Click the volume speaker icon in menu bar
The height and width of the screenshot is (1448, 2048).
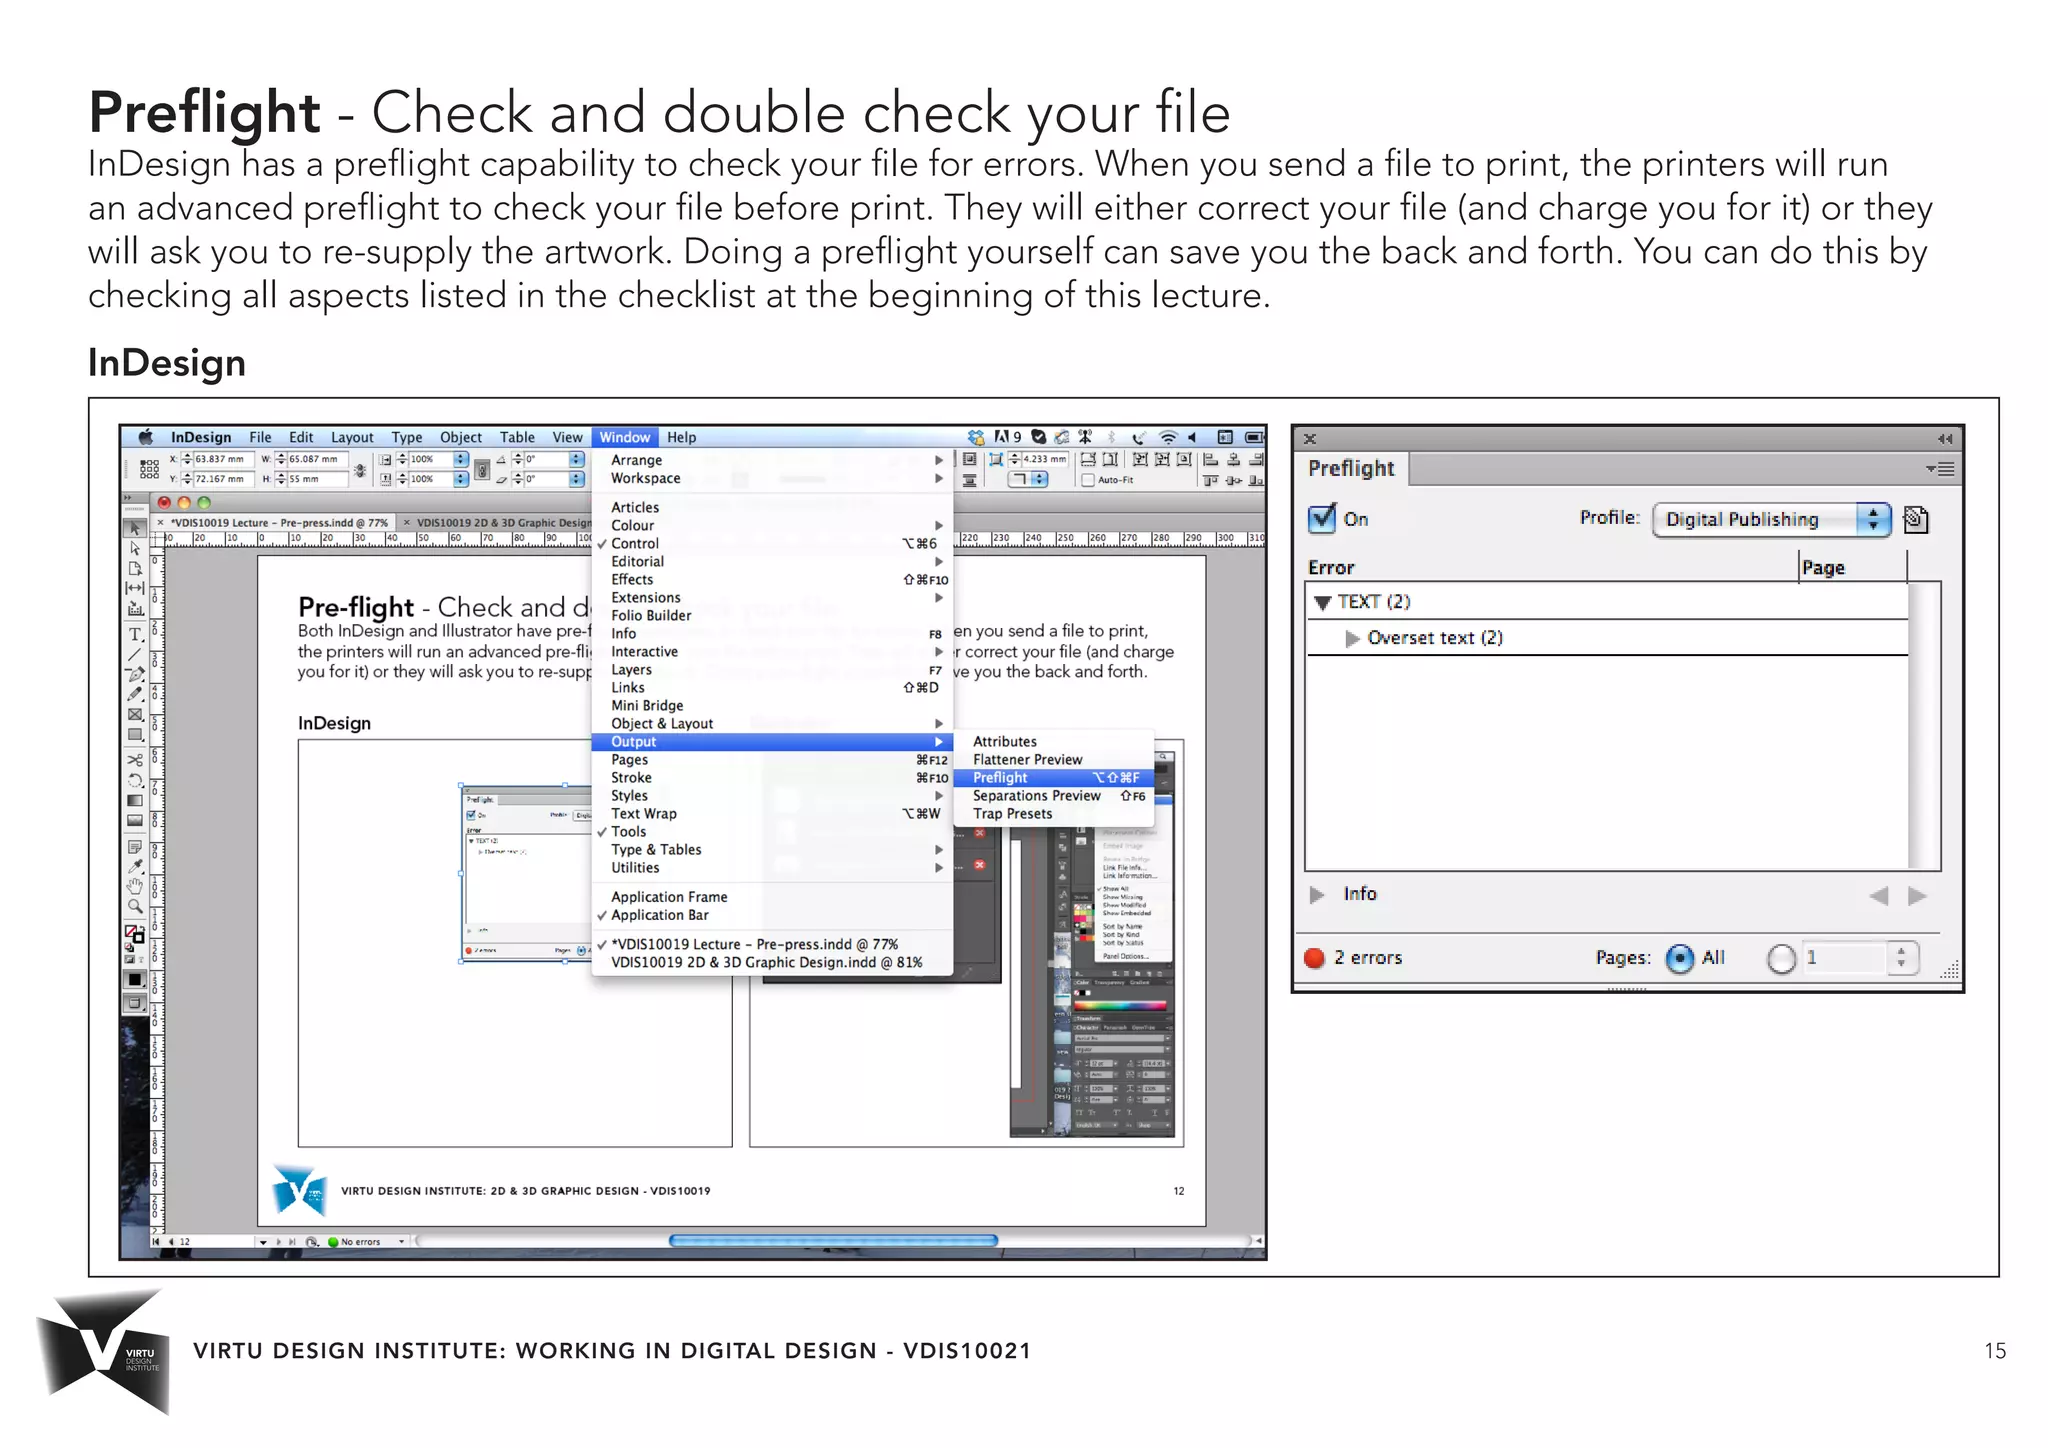click(x=1192, y=437)
